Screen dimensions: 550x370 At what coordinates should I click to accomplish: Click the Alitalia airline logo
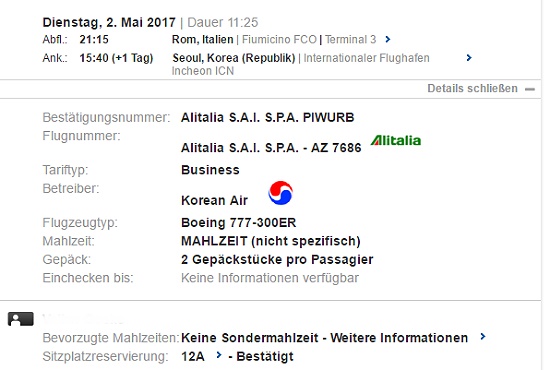pyautogui.click(x=396, y=140)
